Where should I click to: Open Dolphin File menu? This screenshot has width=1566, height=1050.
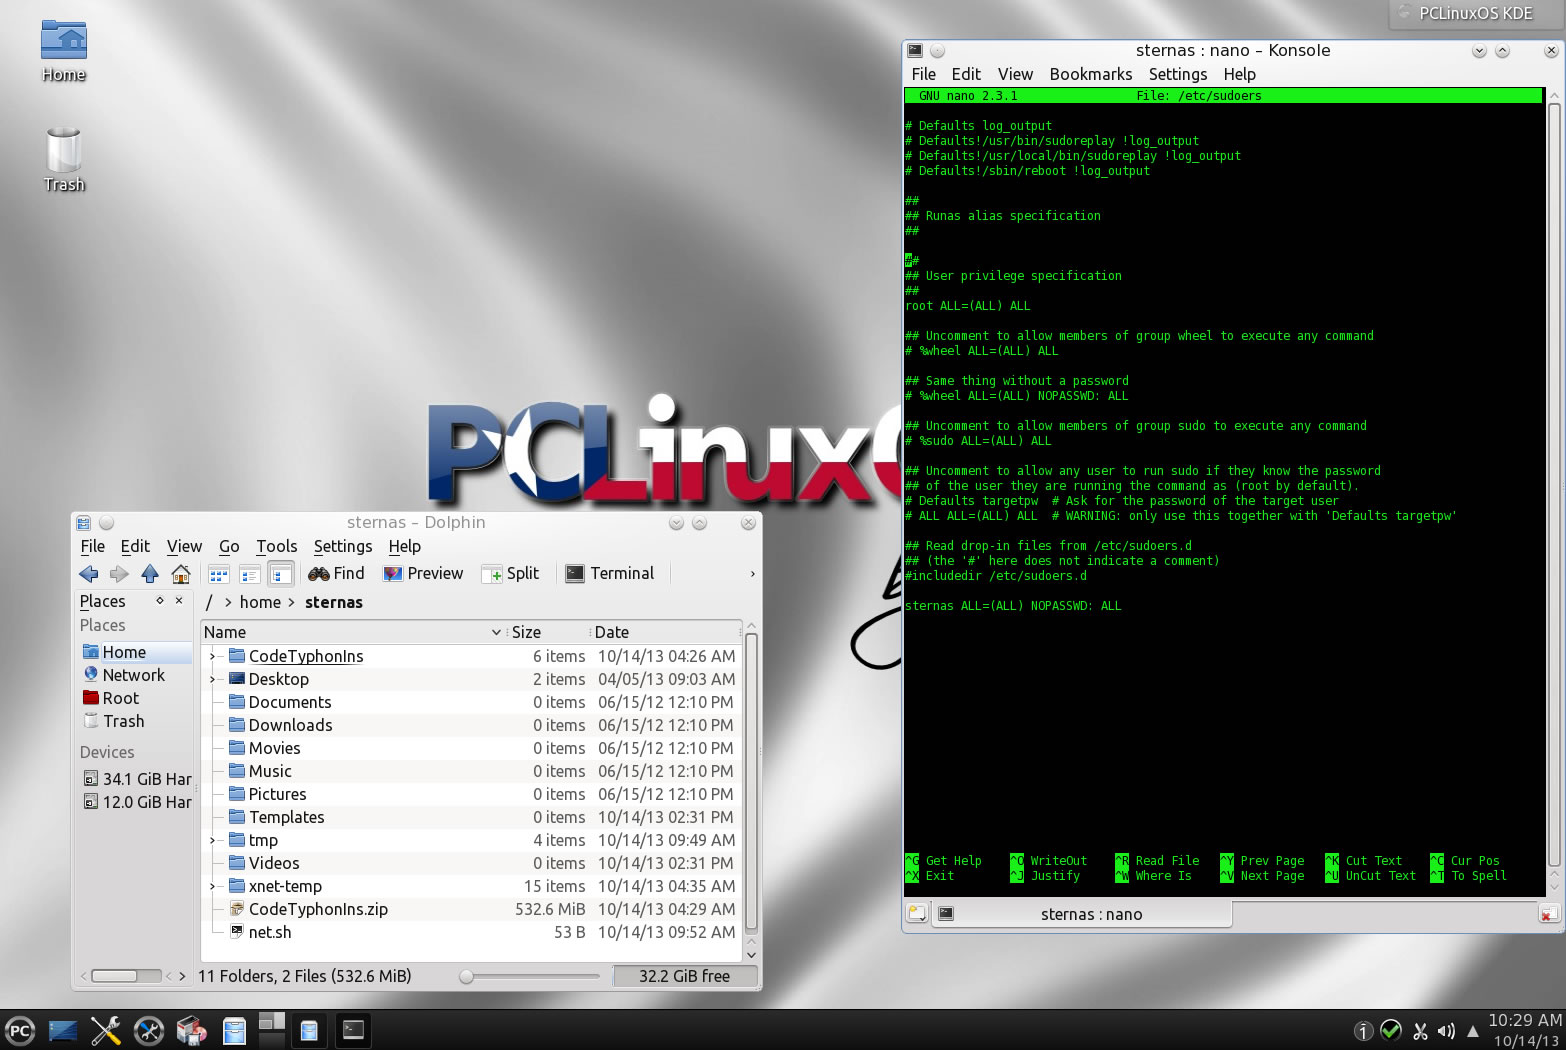pyautogui.click(x=93, y=546)
